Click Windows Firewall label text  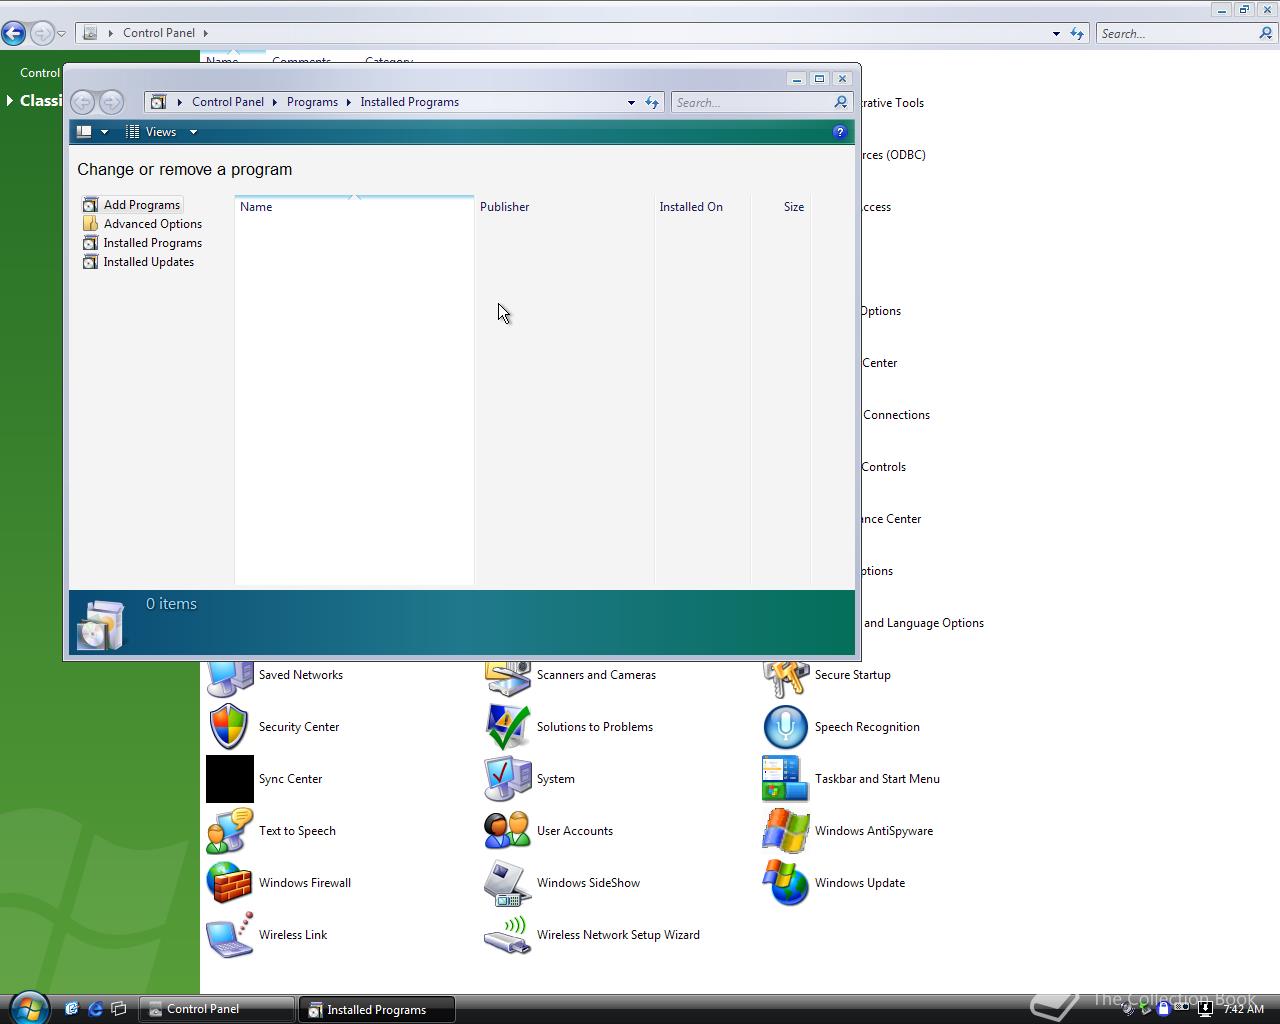click(x=305, y=883)
